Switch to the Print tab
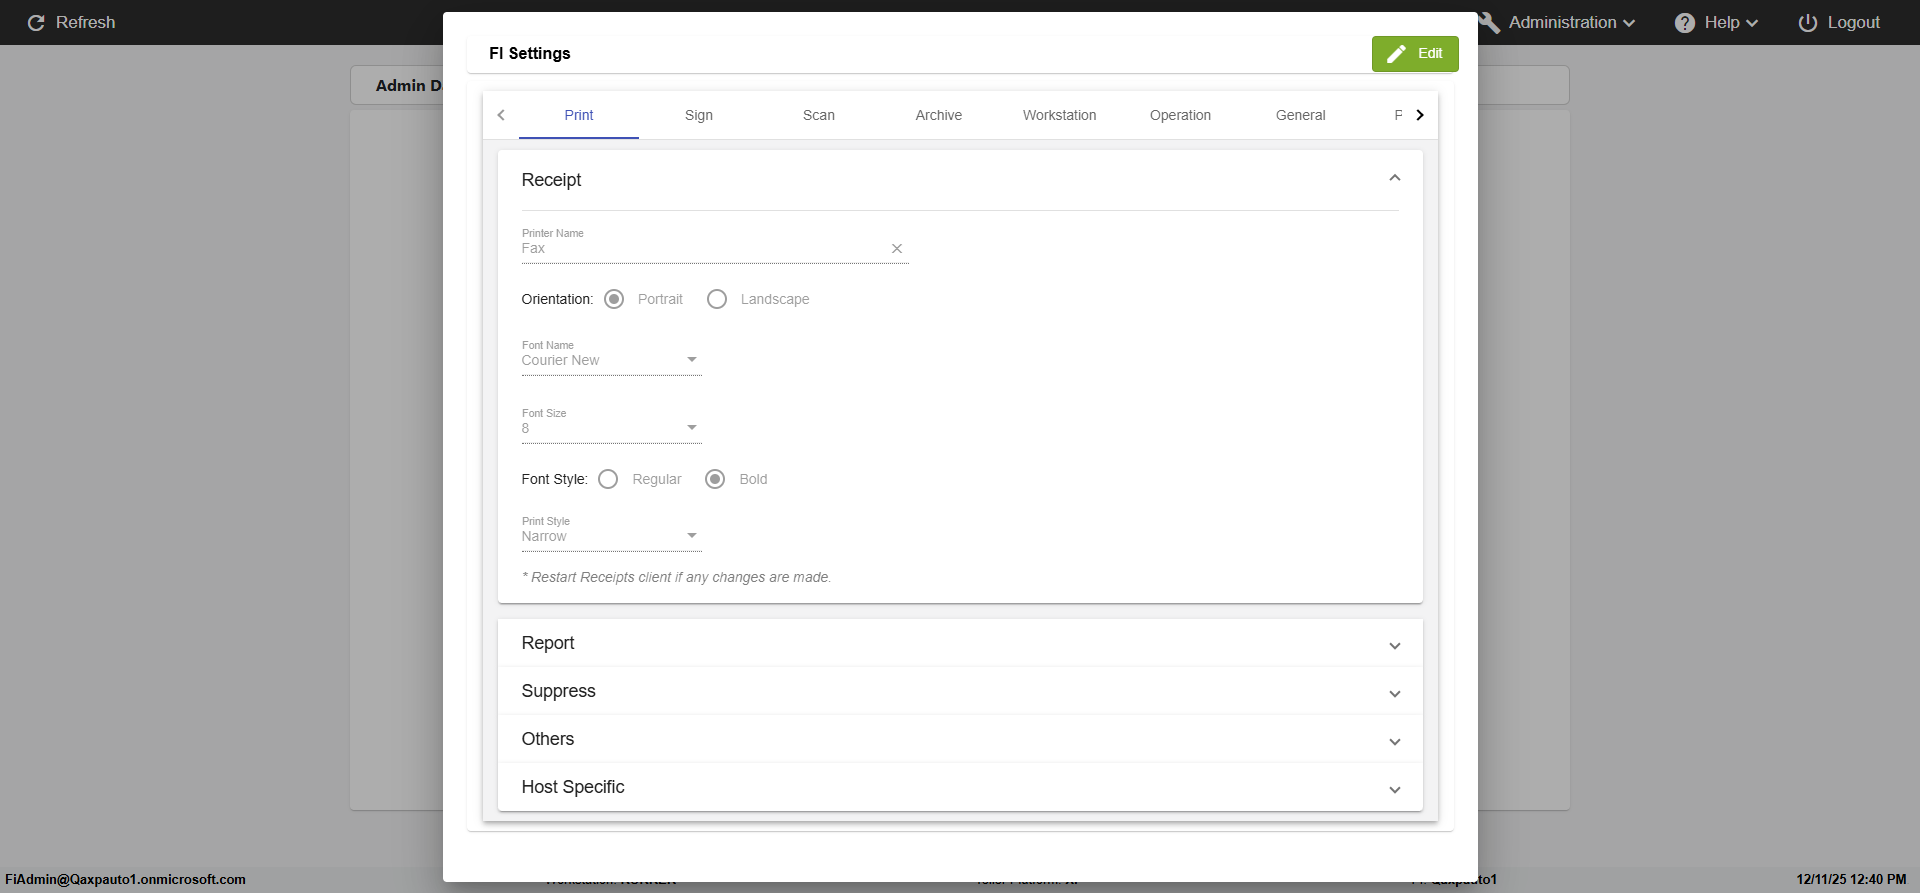Screen dimensions: 1920x893 pyautogui.click(x=579, y=115)
